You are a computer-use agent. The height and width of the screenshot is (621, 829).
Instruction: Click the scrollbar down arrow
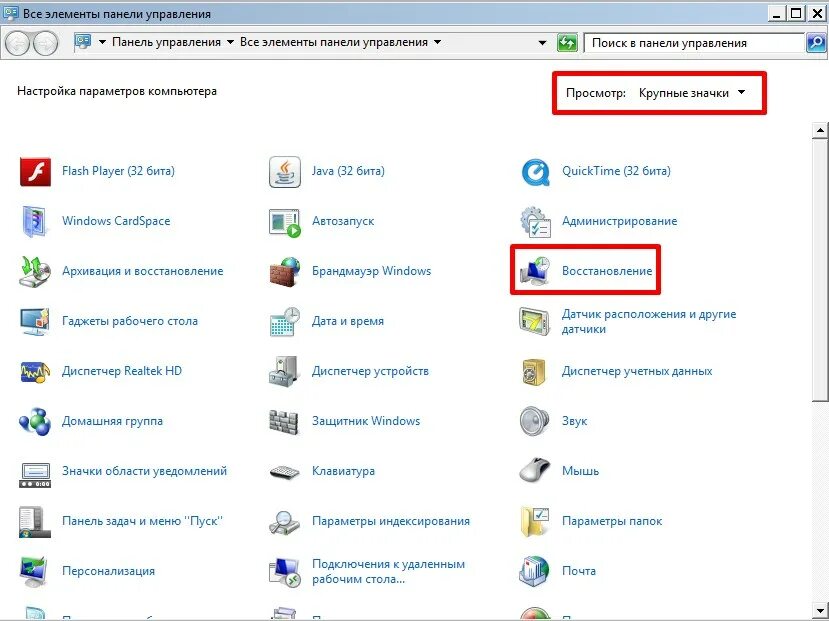pos(820,610)
